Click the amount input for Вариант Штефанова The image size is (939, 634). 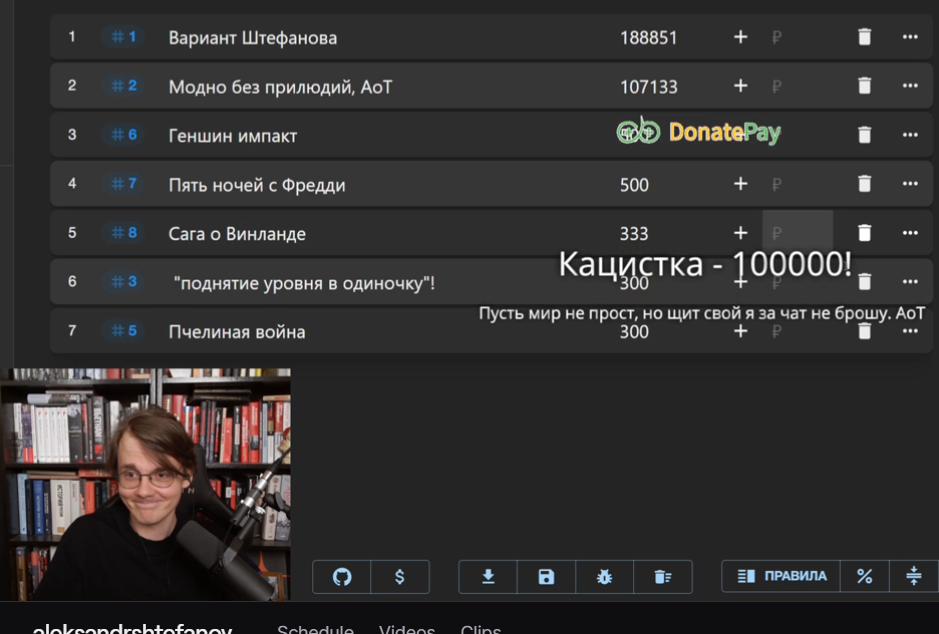tap(798, 37)
